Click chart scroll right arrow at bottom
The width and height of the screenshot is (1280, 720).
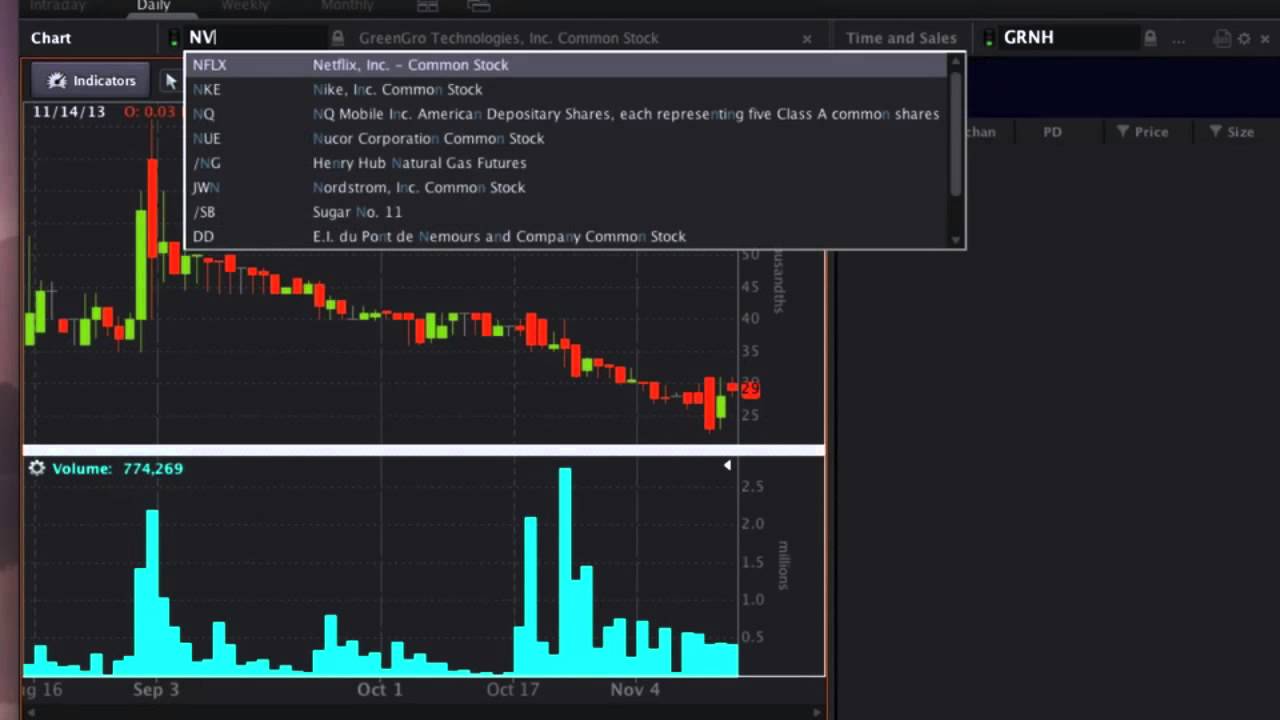817,713
